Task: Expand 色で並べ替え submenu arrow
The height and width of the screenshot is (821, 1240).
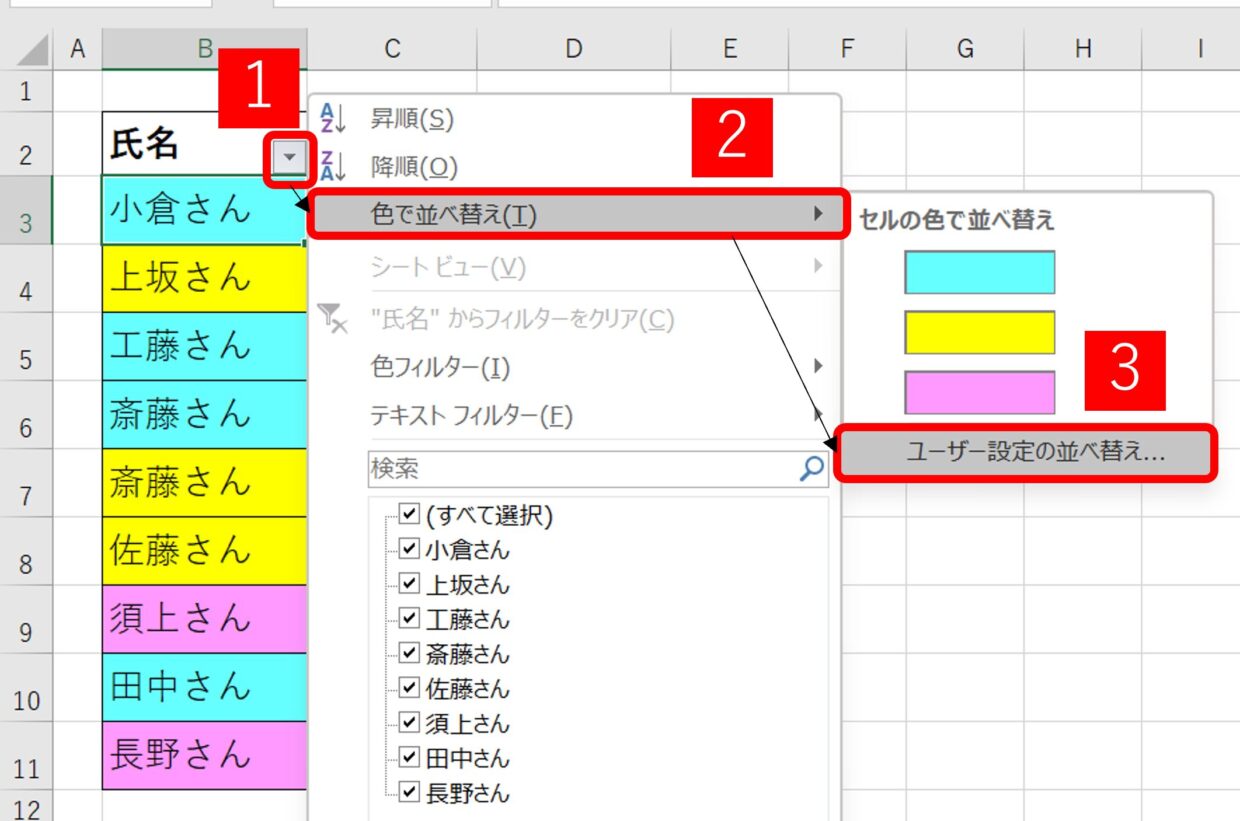Action: pos(819,213)
